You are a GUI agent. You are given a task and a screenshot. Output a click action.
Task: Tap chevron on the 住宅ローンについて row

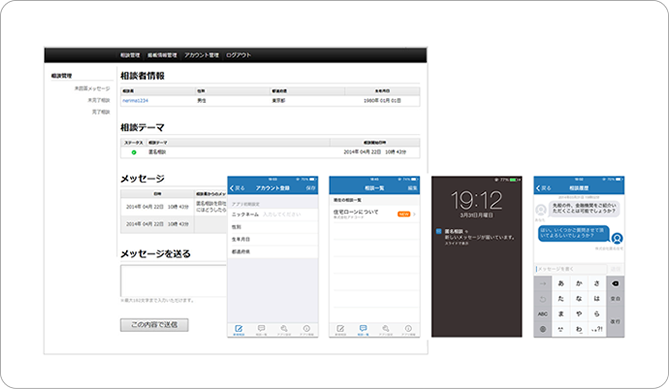click(x=414, y=214)
